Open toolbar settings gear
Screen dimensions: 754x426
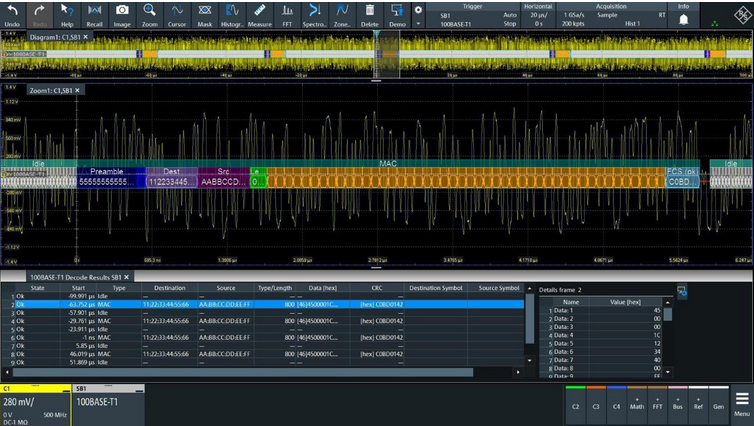pos(418,10)
